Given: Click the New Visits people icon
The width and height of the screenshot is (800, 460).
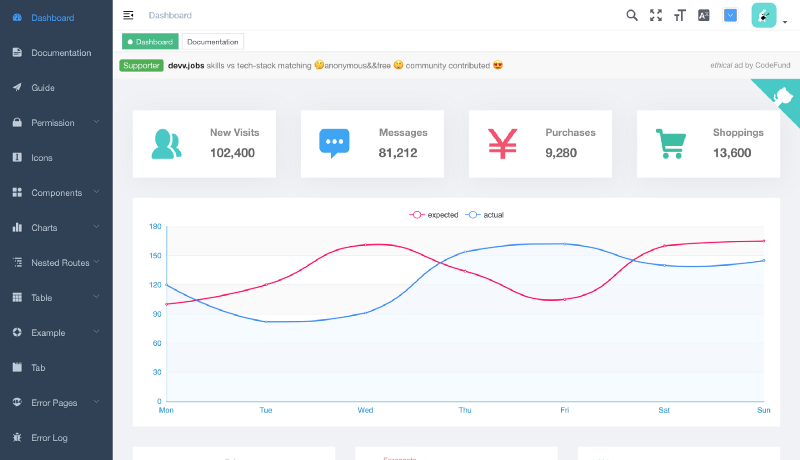Looking at the screenshot, I should tap(166, 144).
